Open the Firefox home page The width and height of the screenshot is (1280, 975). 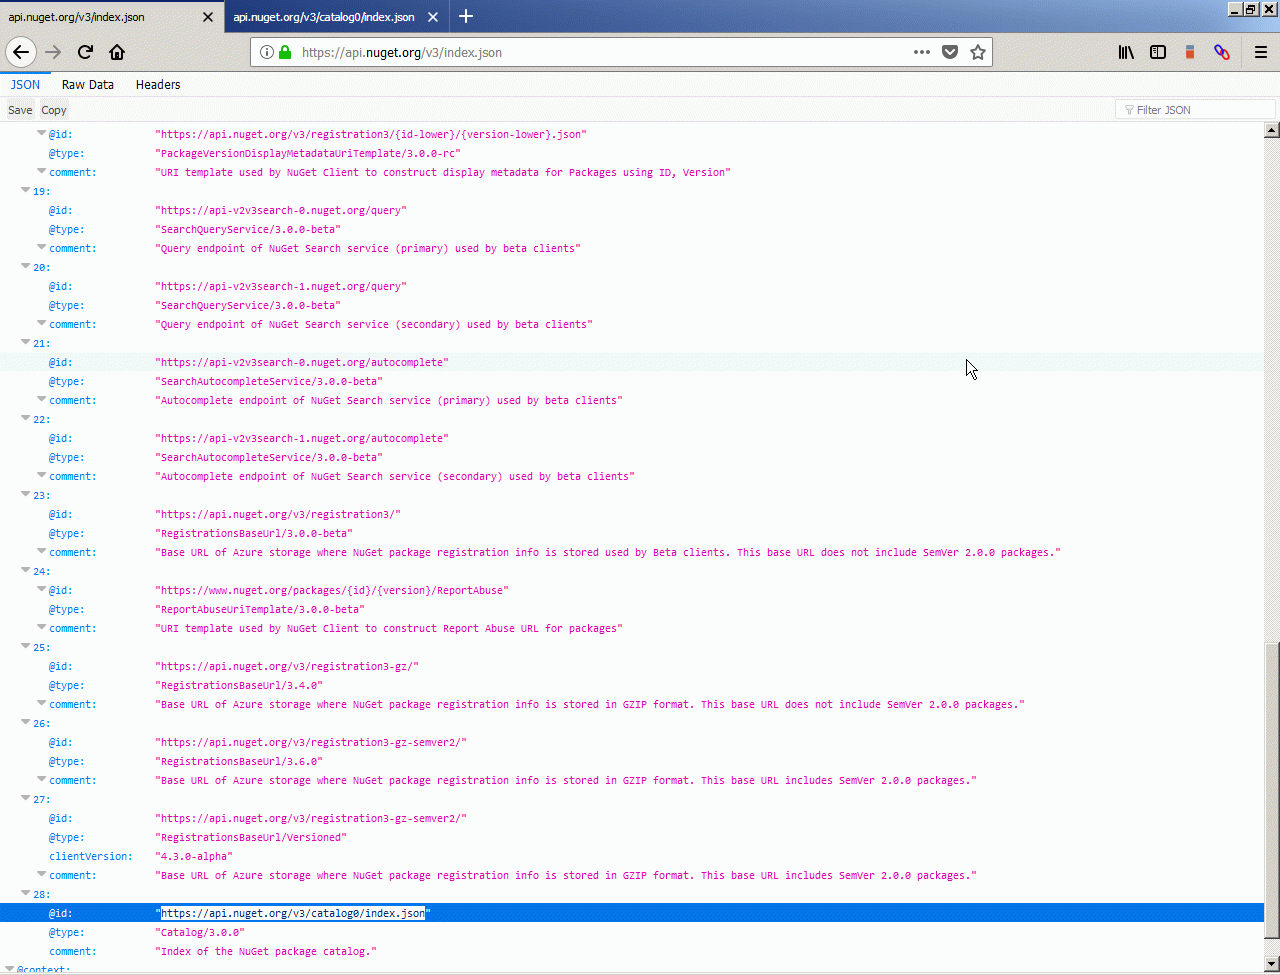(117, 53)
